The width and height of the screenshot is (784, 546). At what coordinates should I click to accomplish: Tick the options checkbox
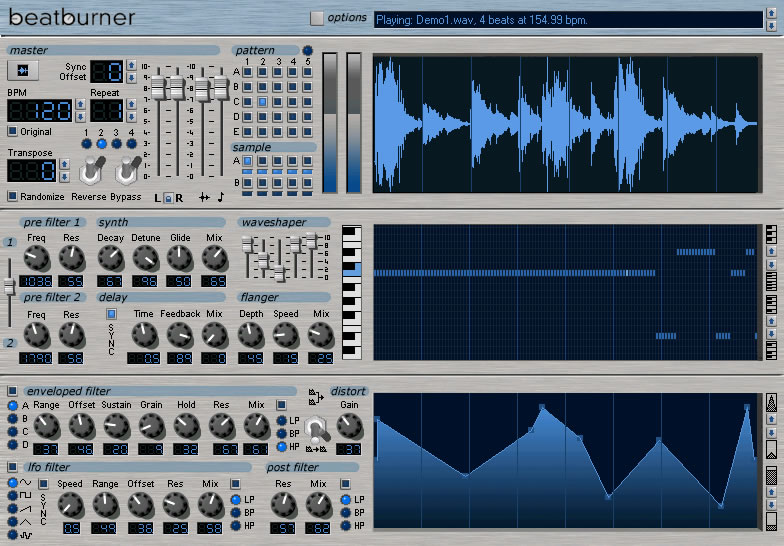click(x=316, y=18)
